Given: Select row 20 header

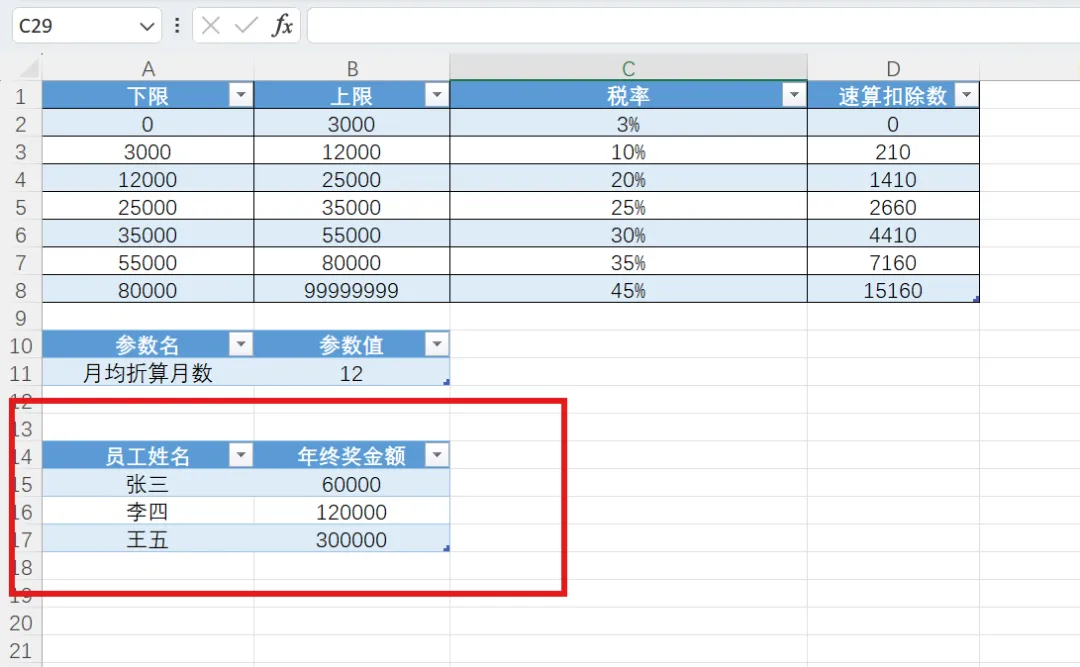Looking at the screenshot, I should [21, 623].
